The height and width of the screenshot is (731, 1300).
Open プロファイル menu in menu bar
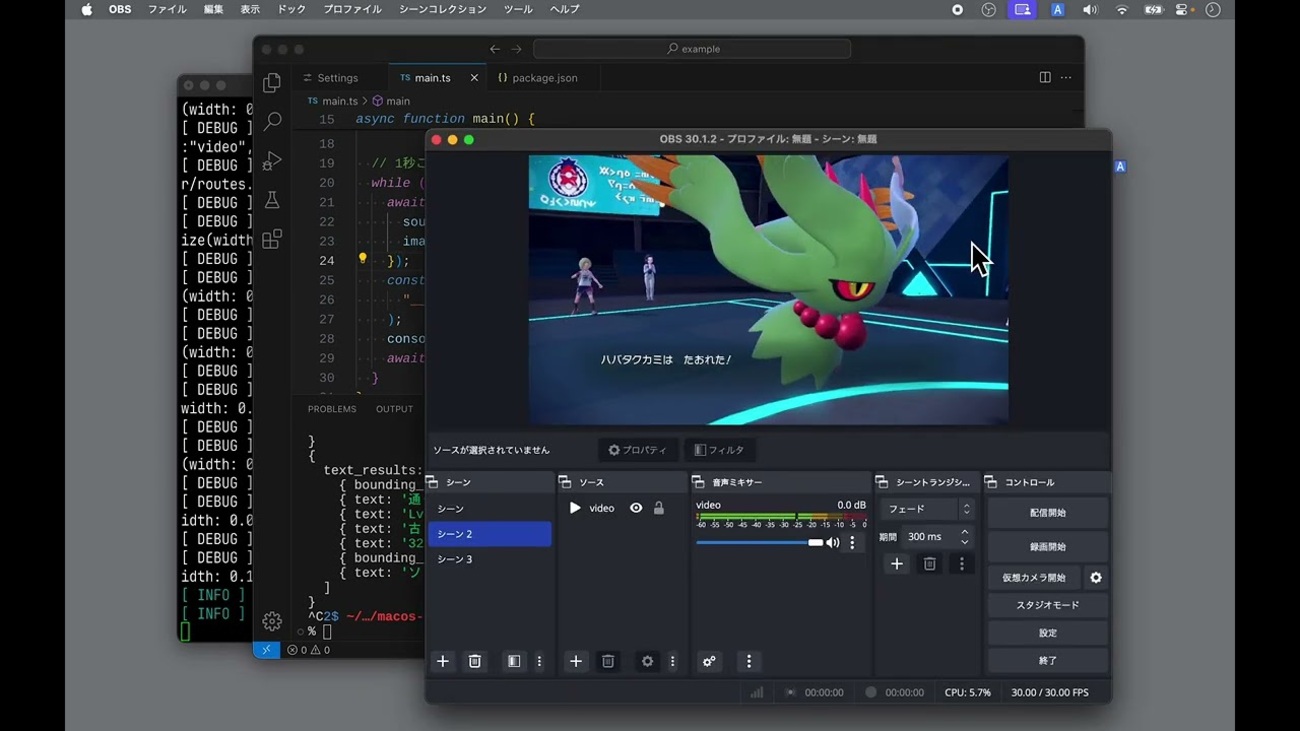click(352, 10)
